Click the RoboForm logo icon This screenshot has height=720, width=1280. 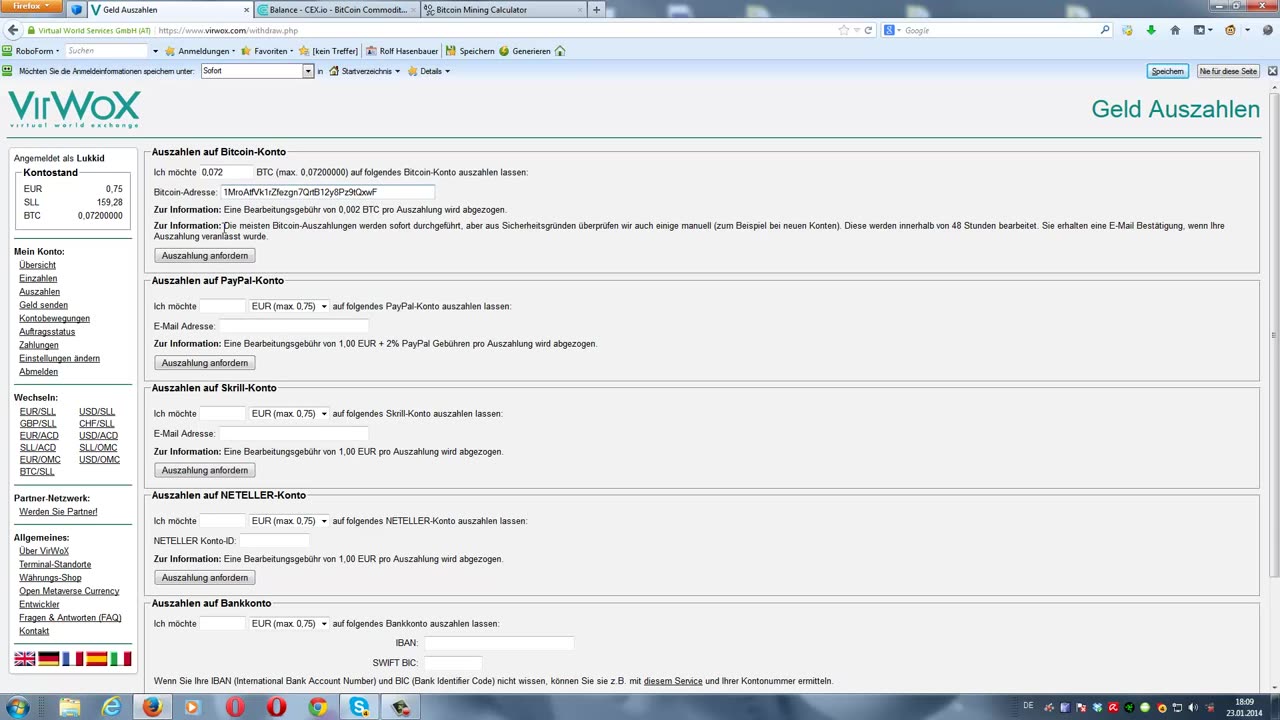[x=8, y=51]
